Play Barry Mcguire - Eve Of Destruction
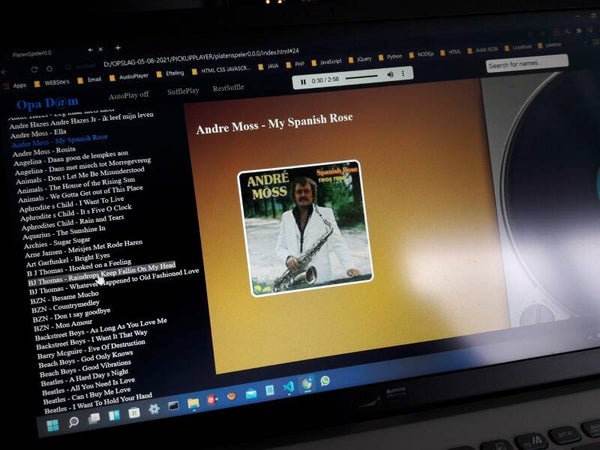Screen dimensions: 600x450 [91, 348]
